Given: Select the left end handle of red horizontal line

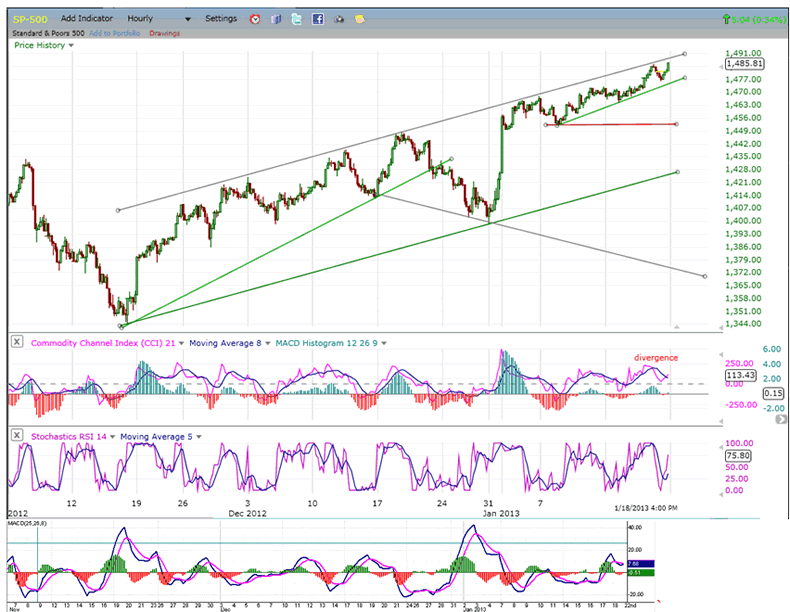Looking at the screenshot, I should 546,125.
